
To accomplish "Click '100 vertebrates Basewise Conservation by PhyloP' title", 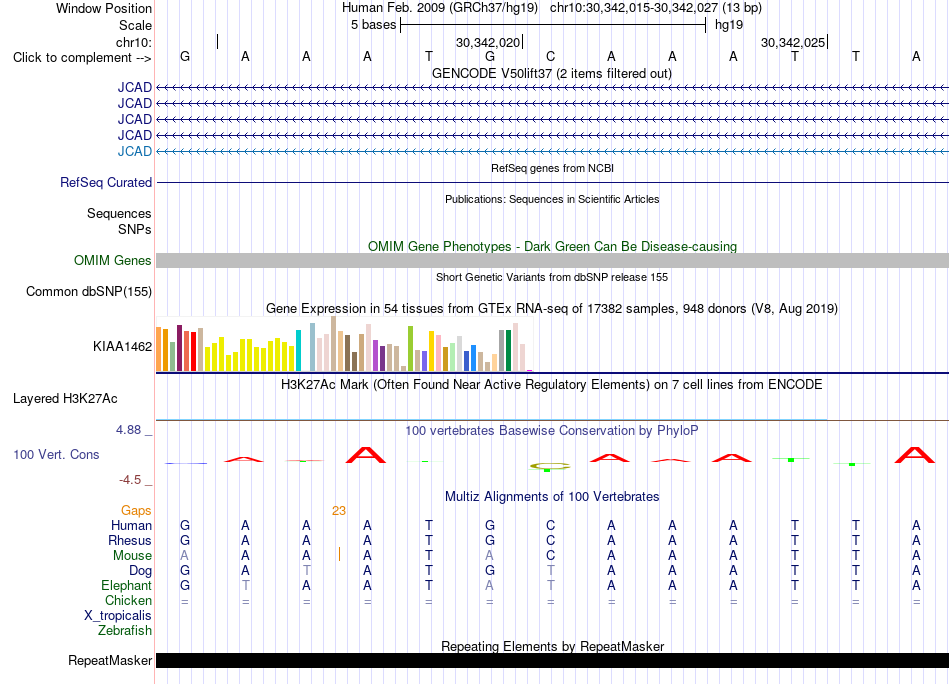I will 552,431.
